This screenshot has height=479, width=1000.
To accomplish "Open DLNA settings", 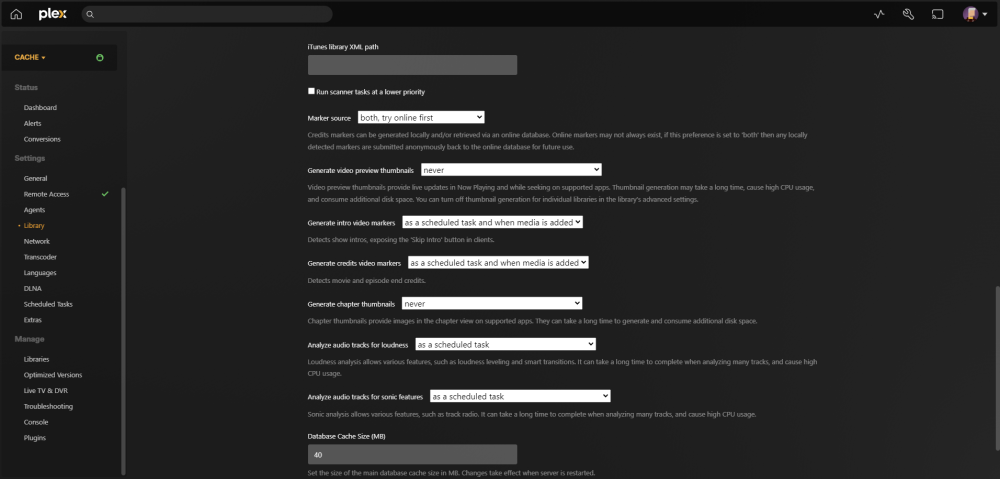I will pyautogui.click(x=33, y=288).
